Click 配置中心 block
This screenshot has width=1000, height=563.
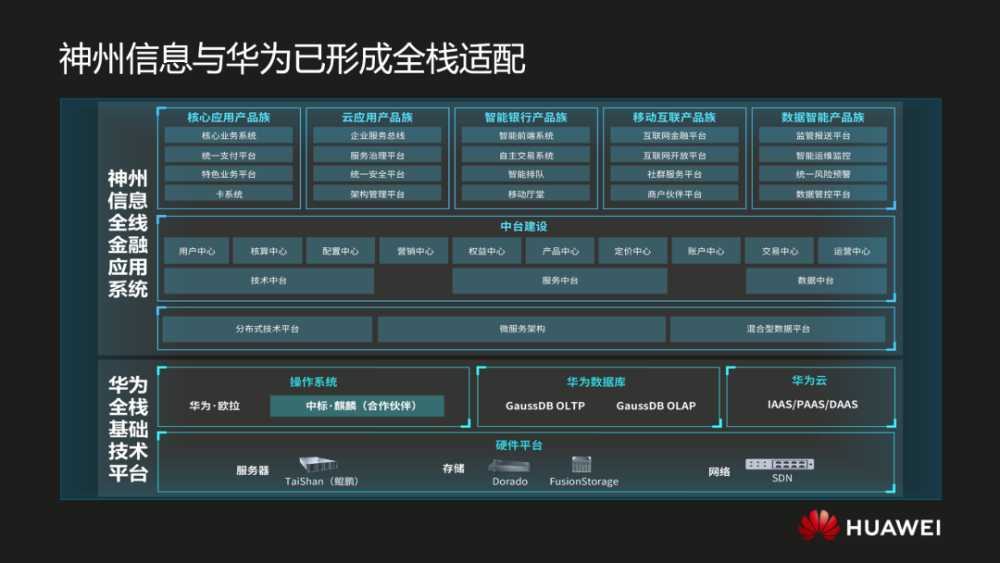click(x=341, y=251)
